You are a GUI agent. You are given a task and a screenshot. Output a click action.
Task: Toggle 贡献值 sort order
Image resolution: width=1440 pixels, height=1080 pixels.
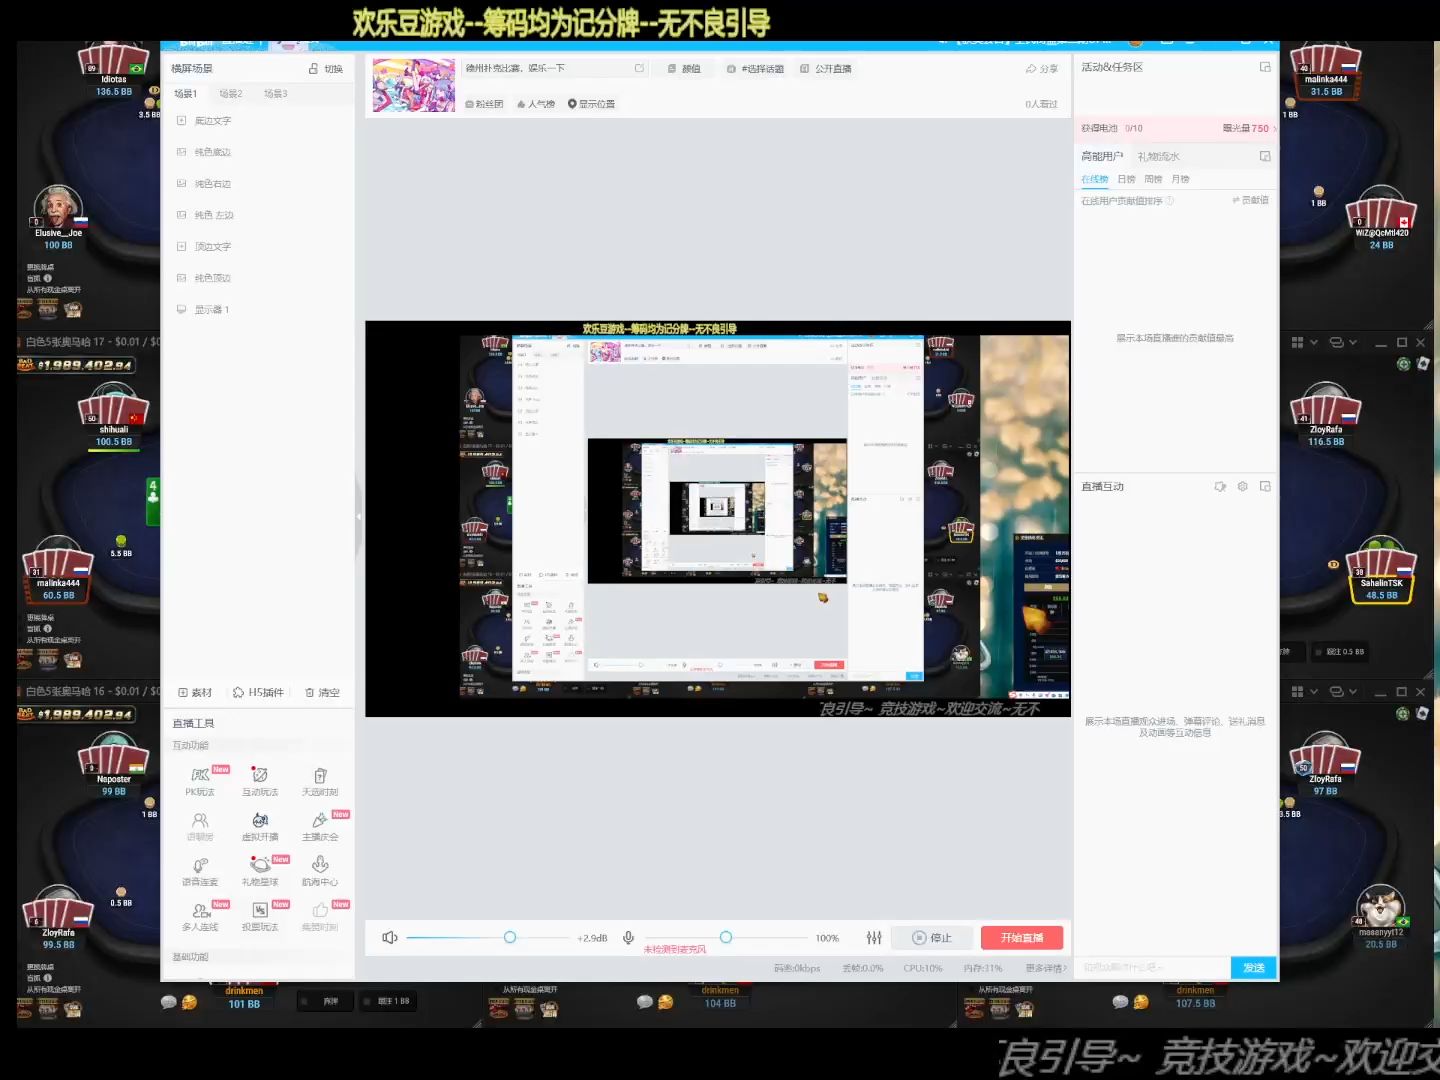click(x=1250, y=200)
